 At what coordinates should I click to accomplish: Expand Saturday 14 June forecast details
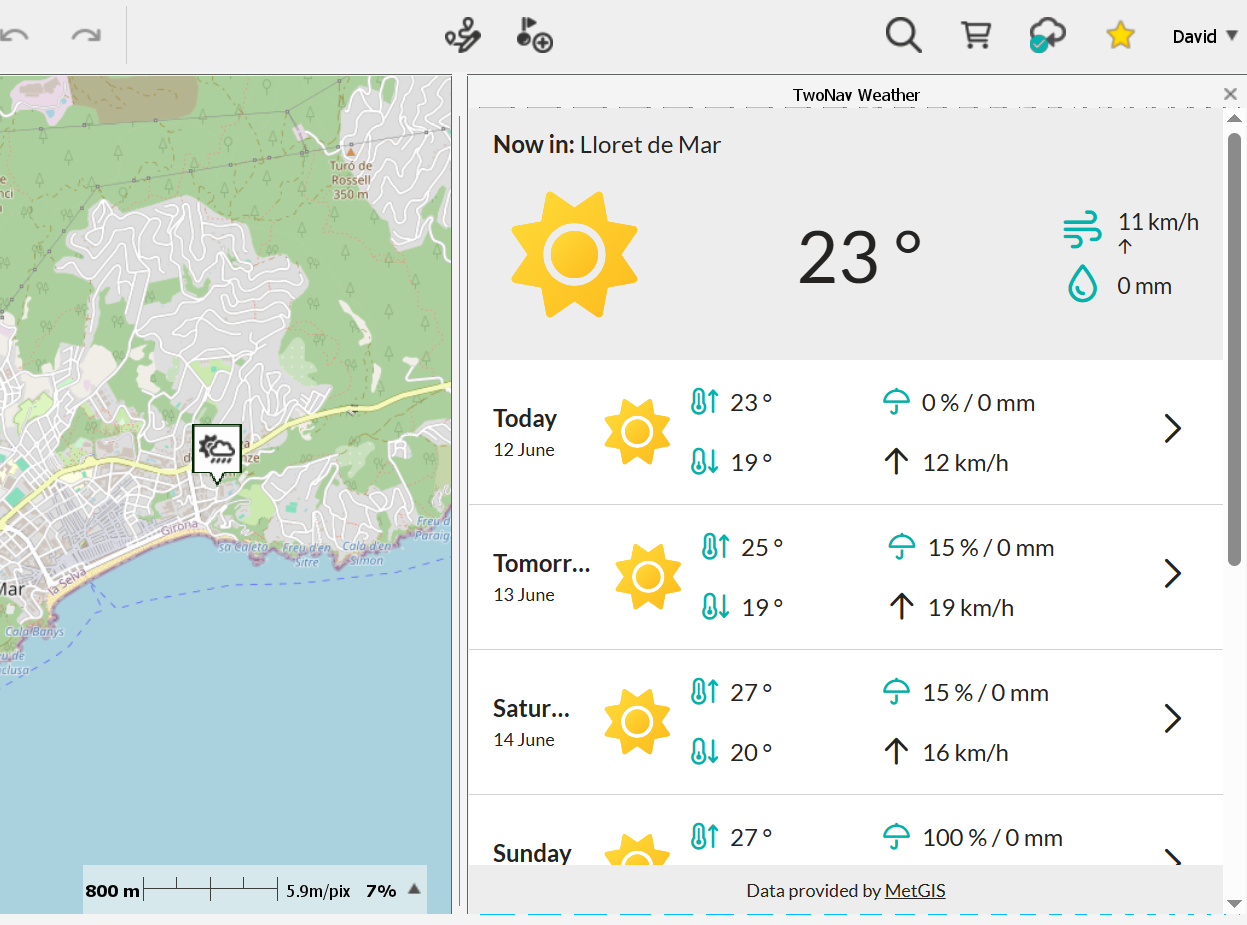pyautogui.click(x=1173, y=719)
